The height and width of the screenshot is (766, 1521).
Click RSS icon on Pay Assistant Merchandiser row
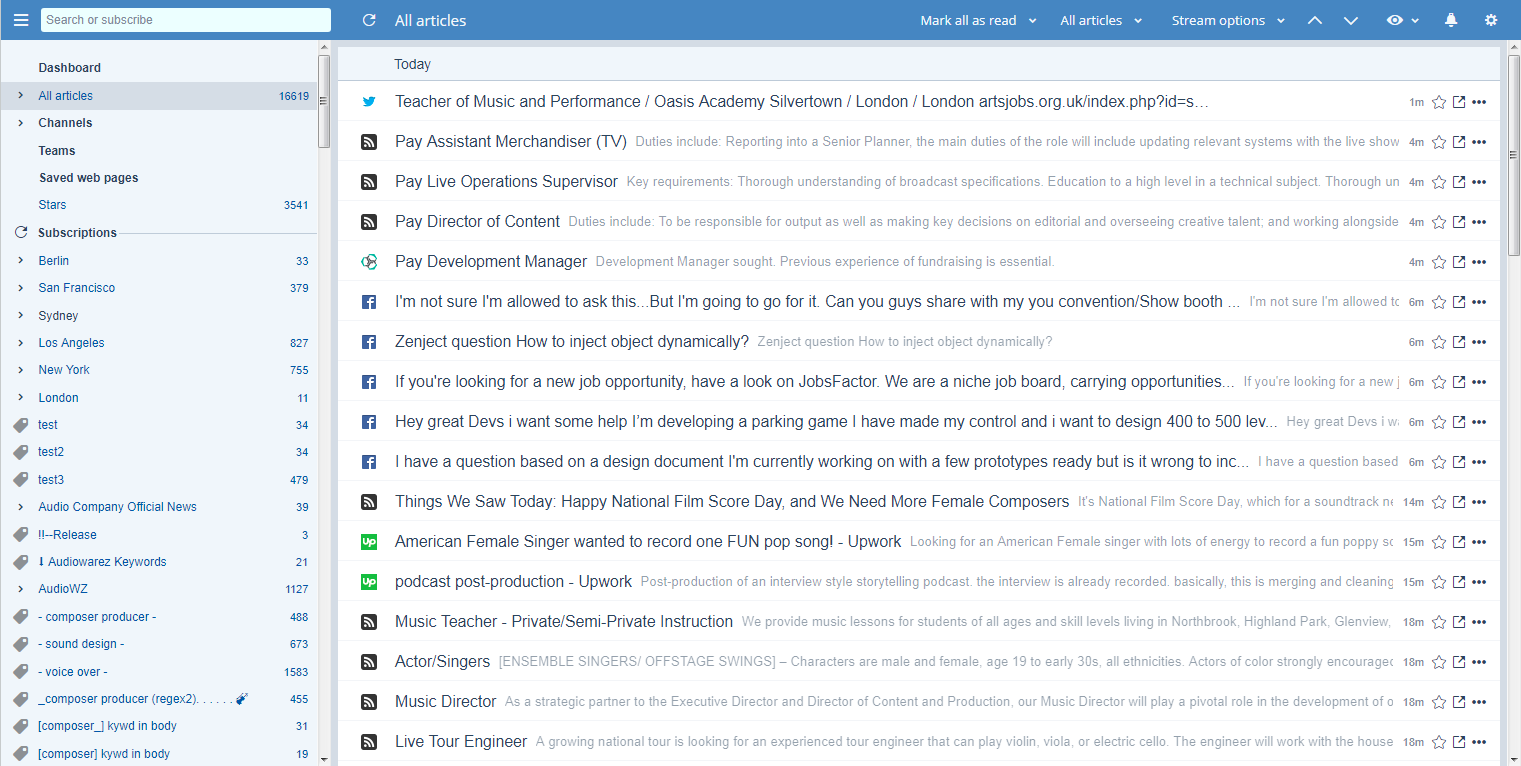click(369, 142)
